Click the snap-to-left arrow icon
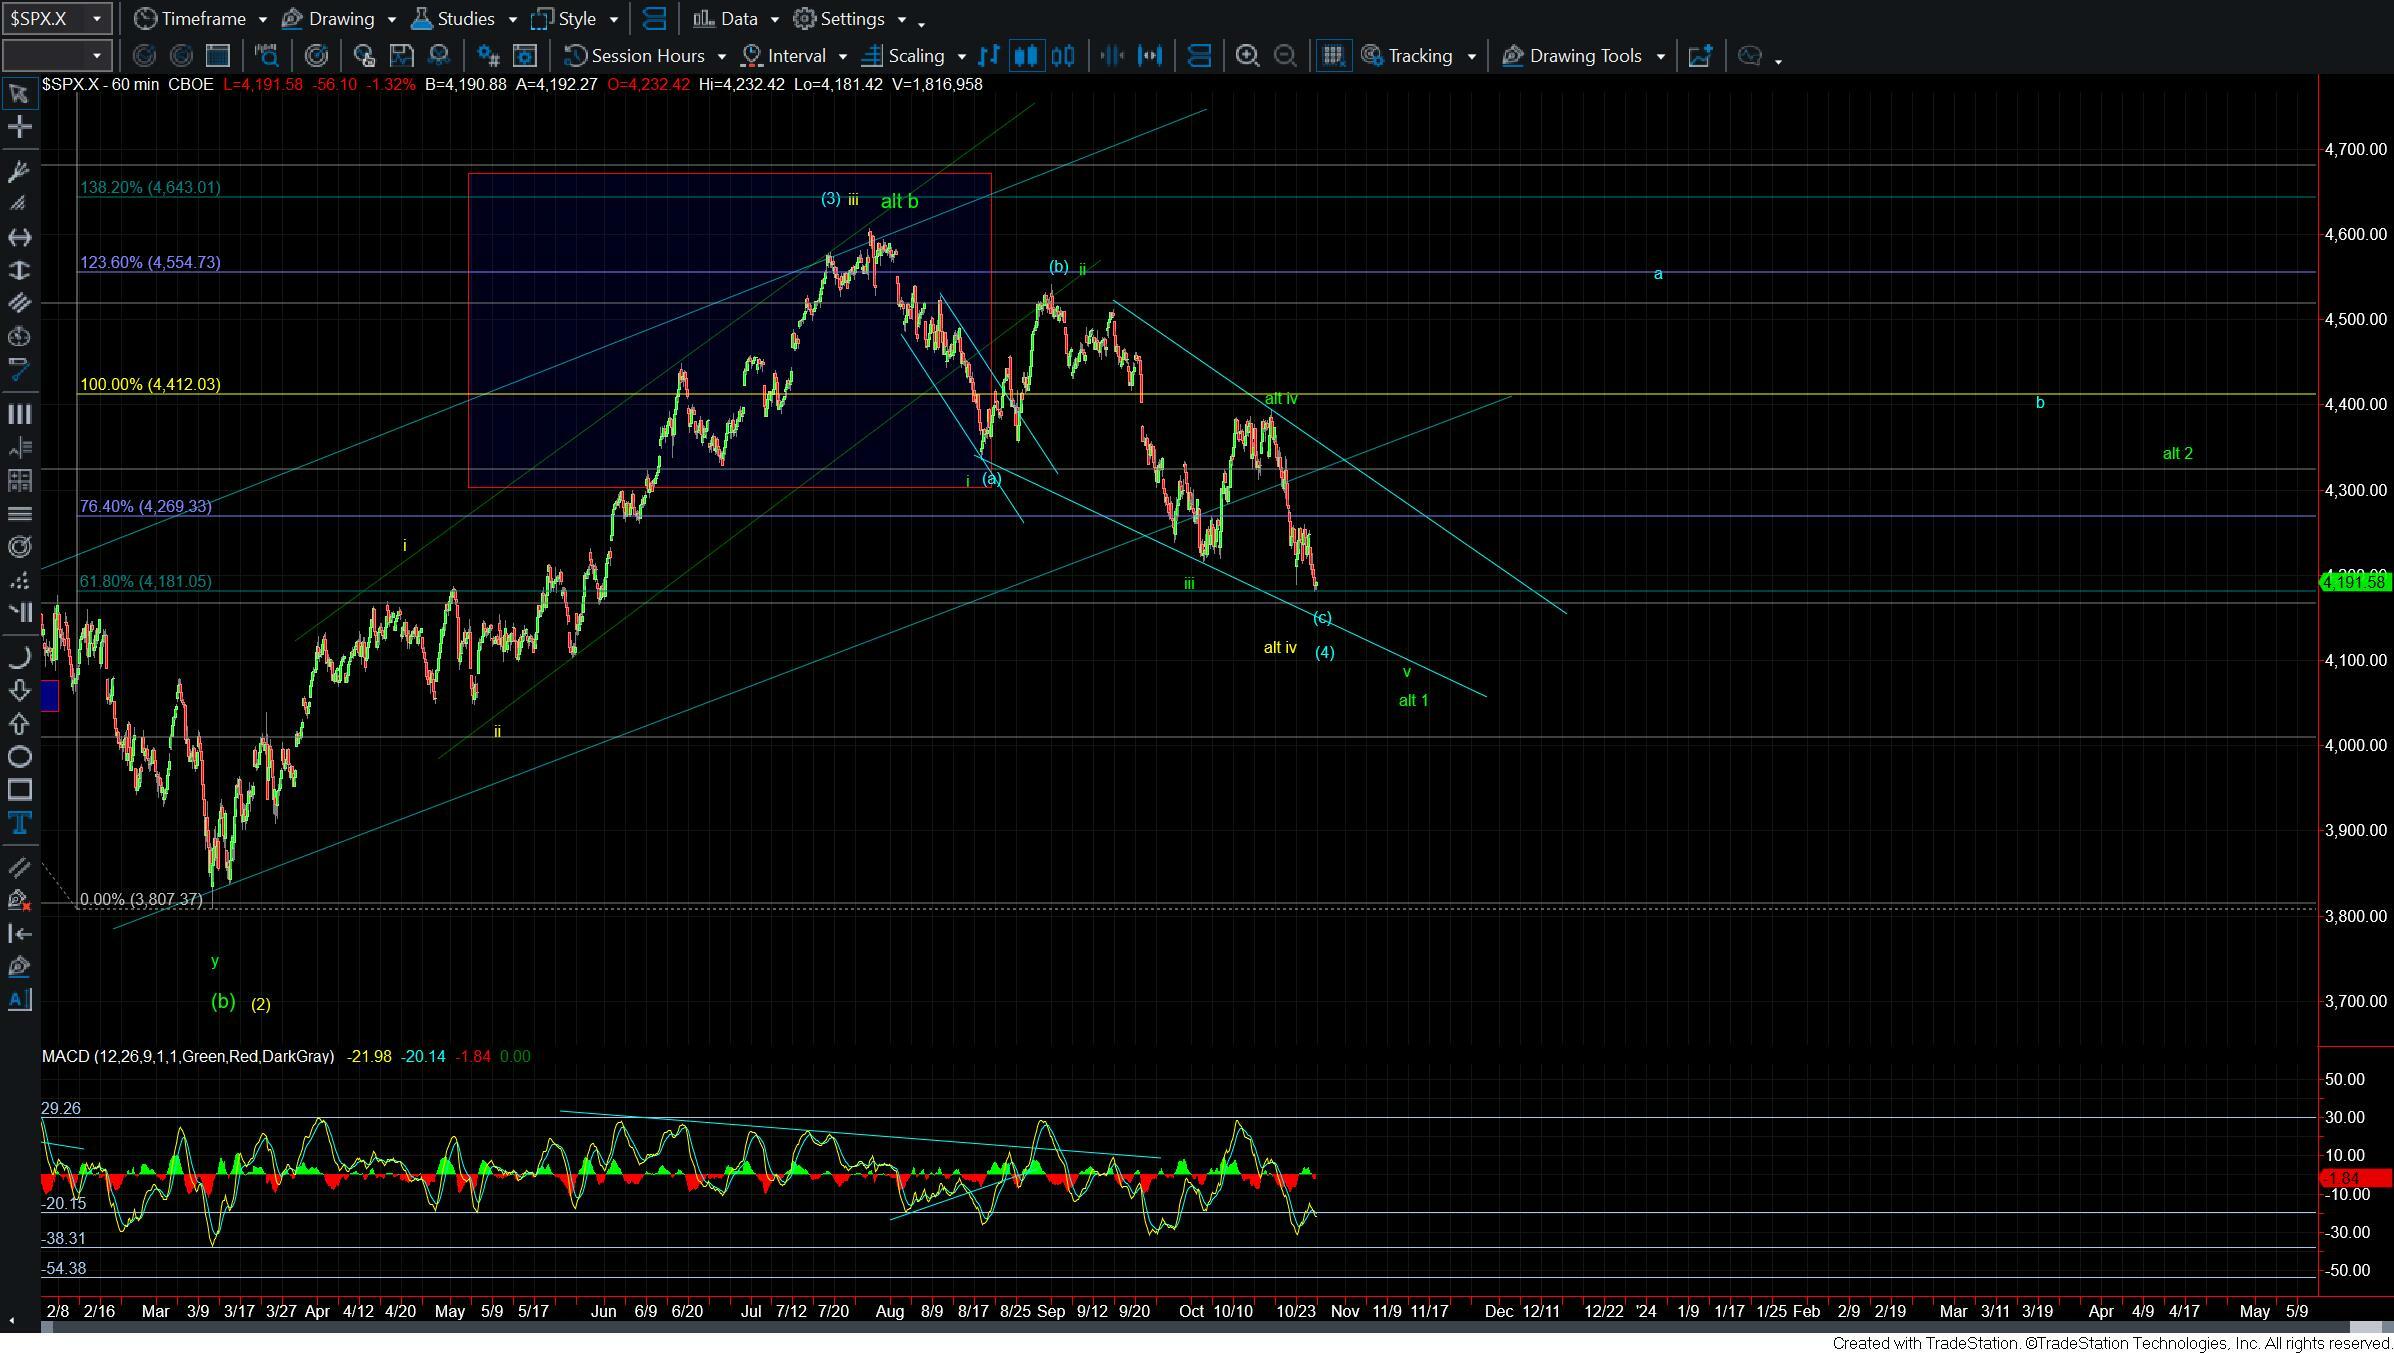The width and height of the screenshot is (2394, 1353). point(19,933)
